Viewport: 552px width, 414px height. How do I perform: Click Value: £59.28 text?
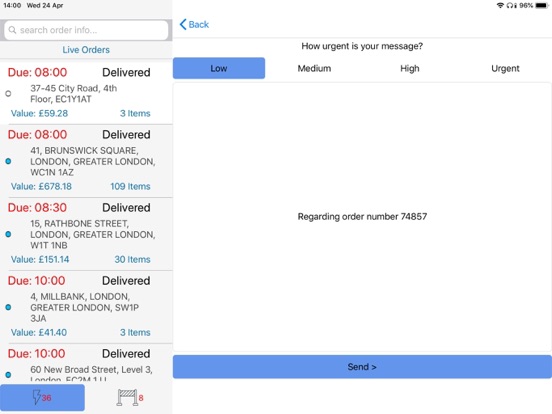coord(39,113)
